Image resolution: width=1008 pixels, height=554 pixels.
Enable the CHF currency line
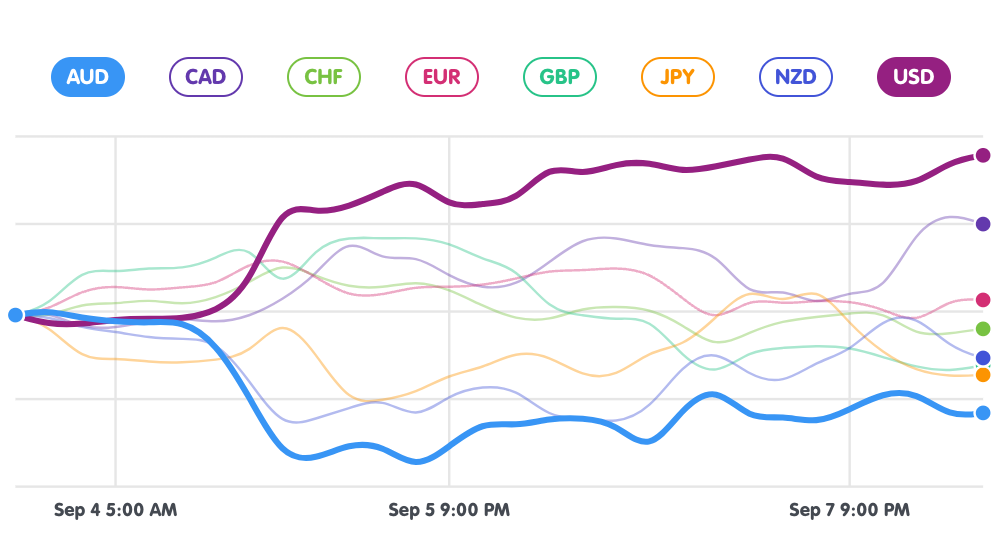pos(323,77)
